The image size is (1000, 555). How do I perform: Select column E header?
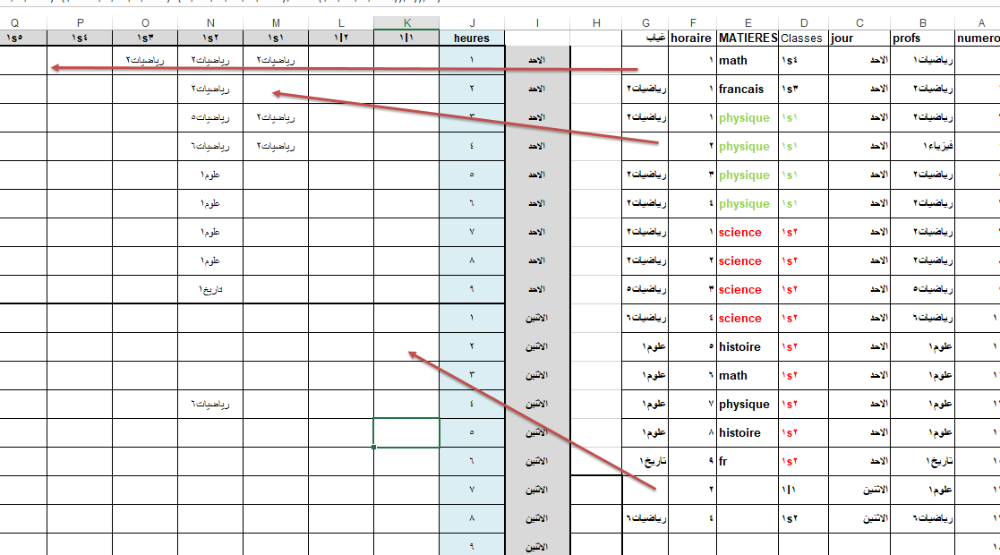point(747,23)
